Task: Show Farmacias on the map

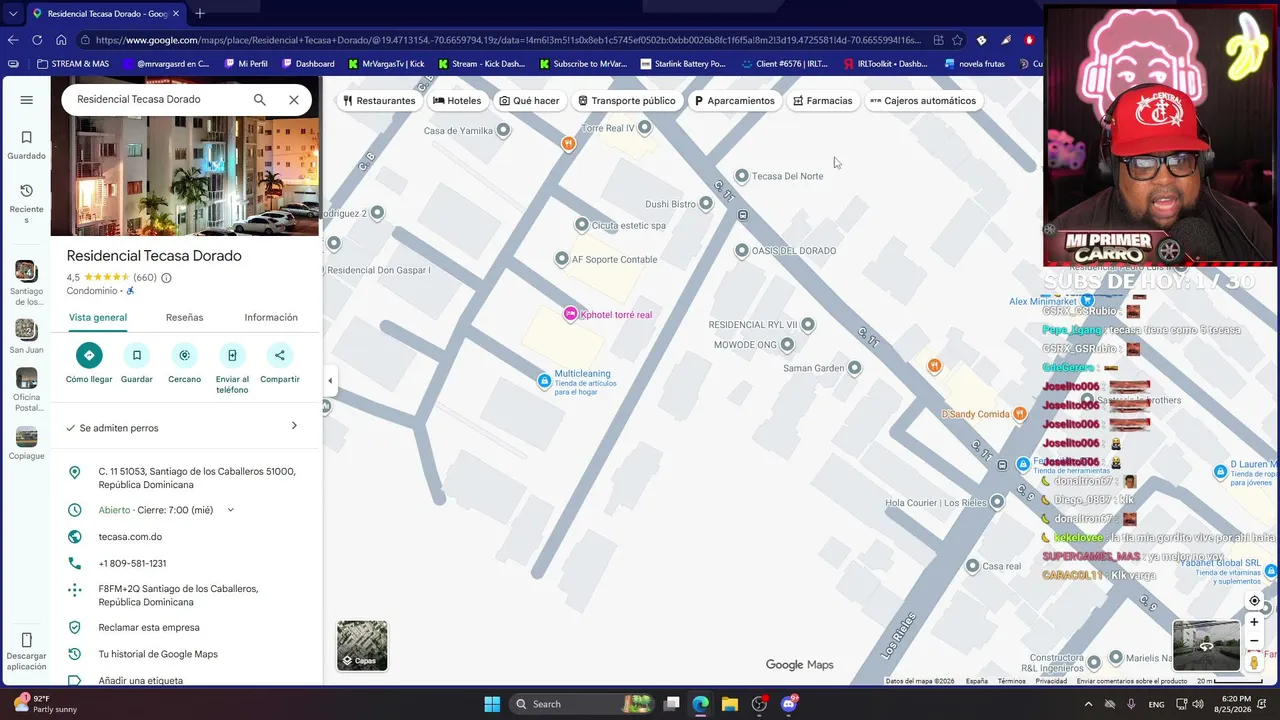Action: pos(823,101)
